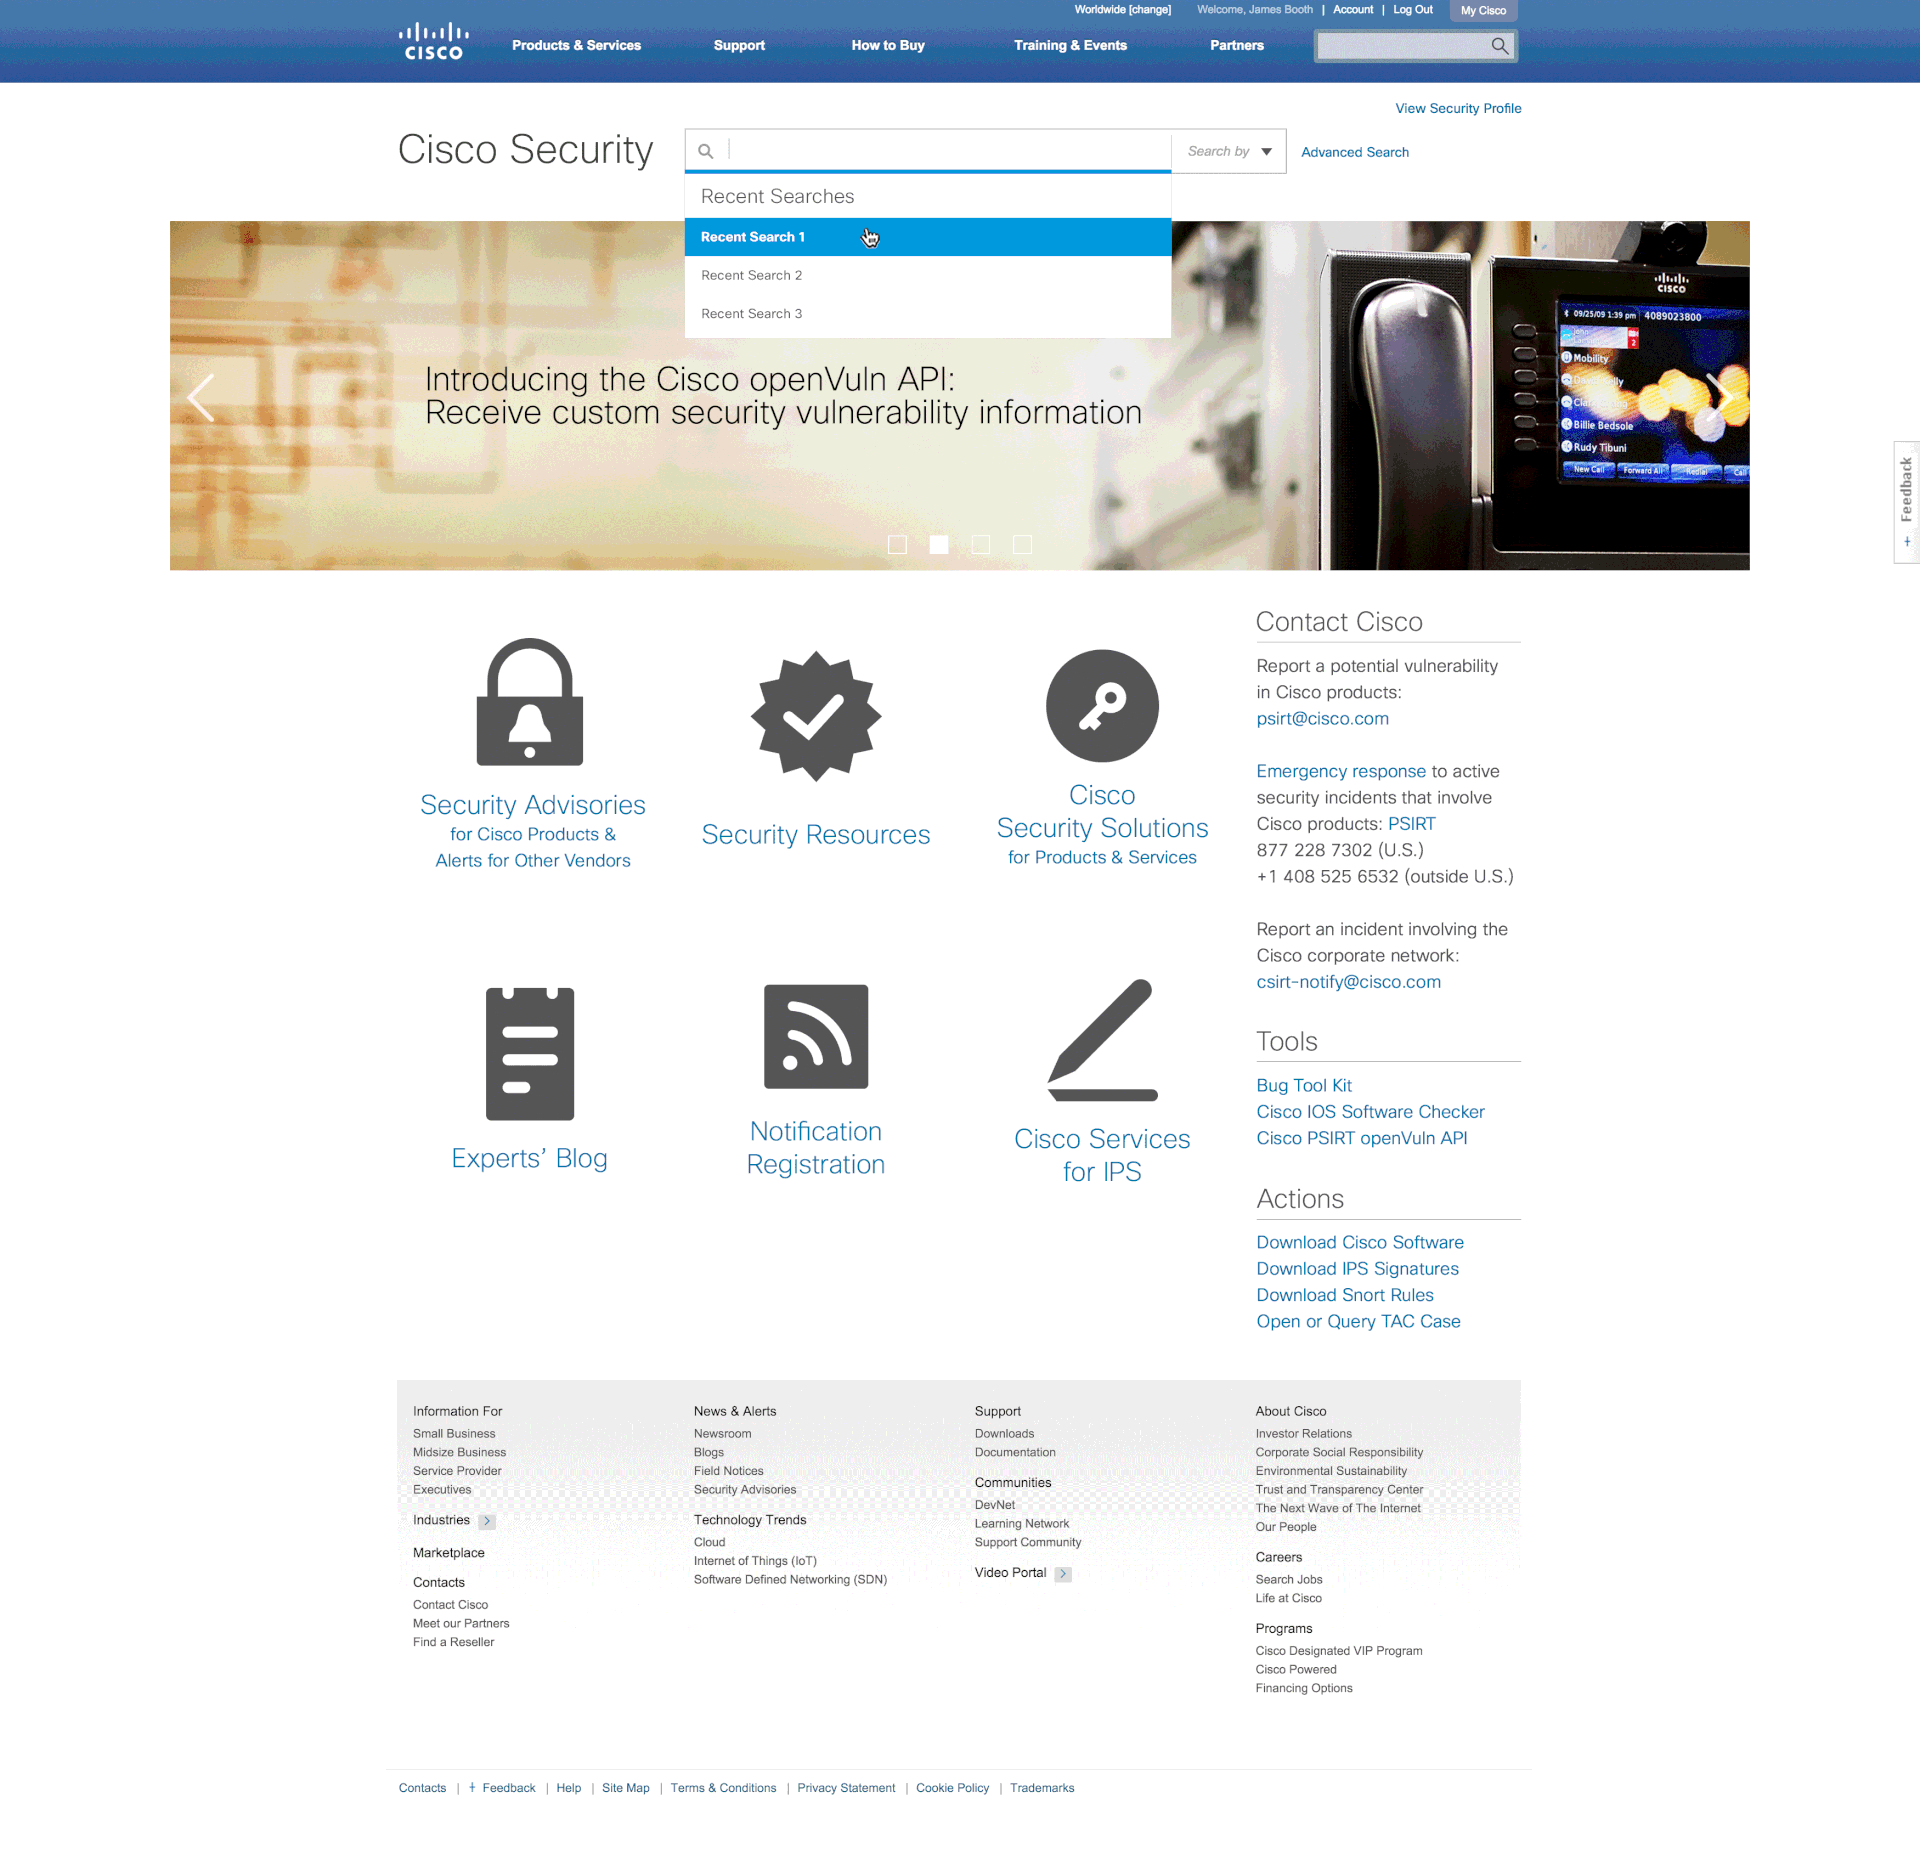Open Cisco PSIRT openVuln API link

(x=1361, y=1138)
